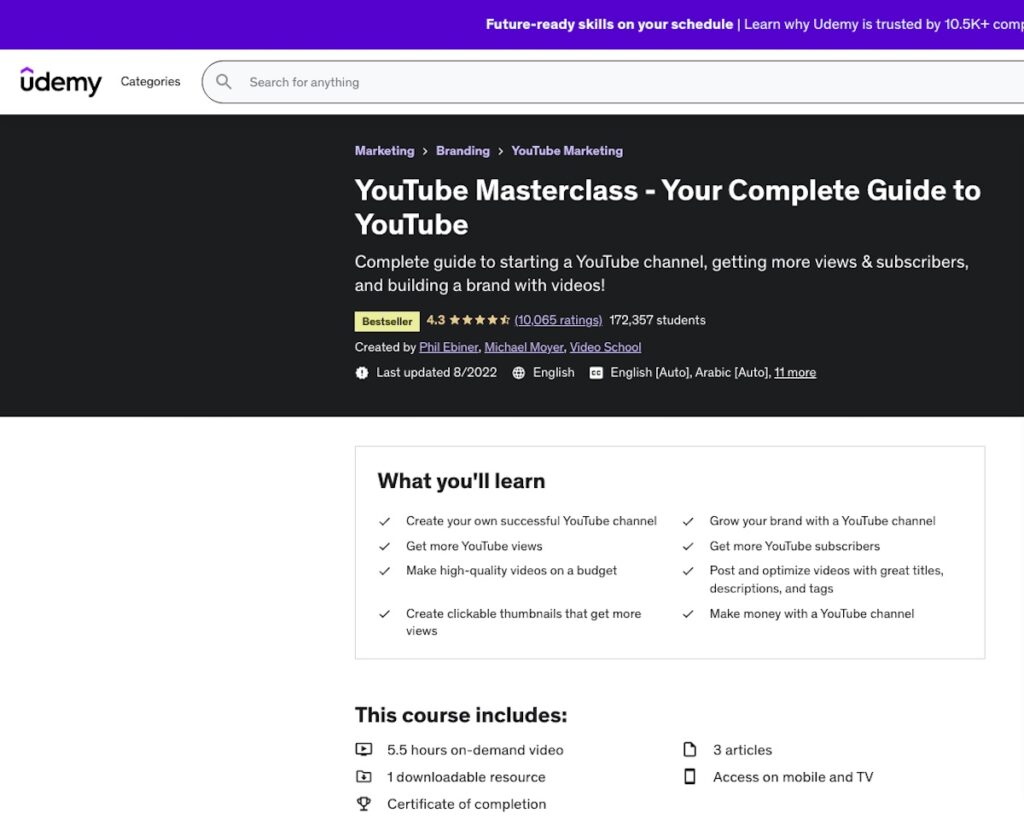This screenshot has height=825, width=1024.
Task: Click 3 articles text
Action: [743, 750]
